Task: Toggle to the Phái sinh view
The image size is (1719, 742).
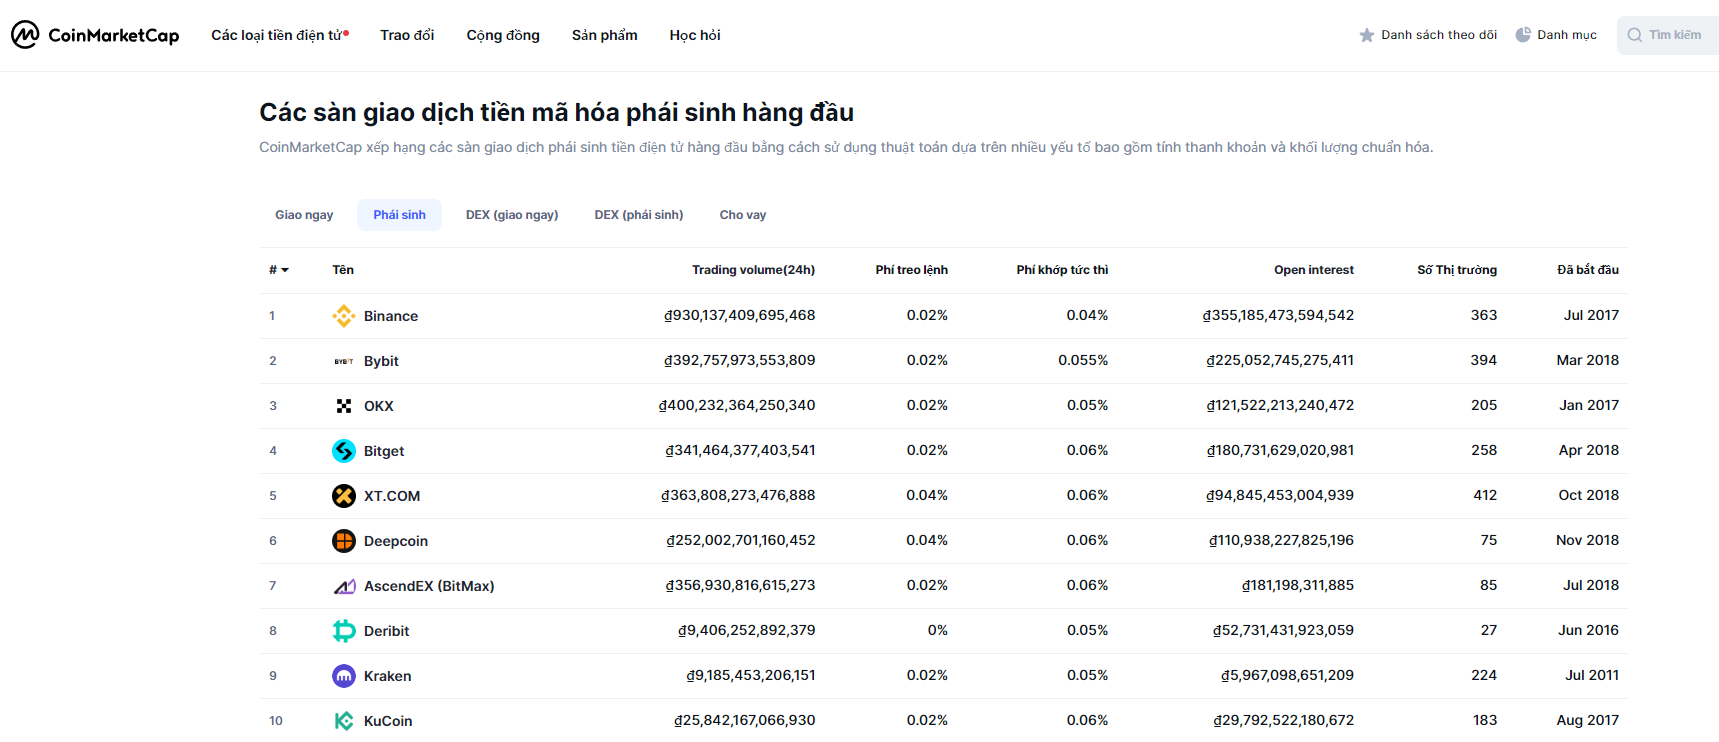Action: click(399, 213)
